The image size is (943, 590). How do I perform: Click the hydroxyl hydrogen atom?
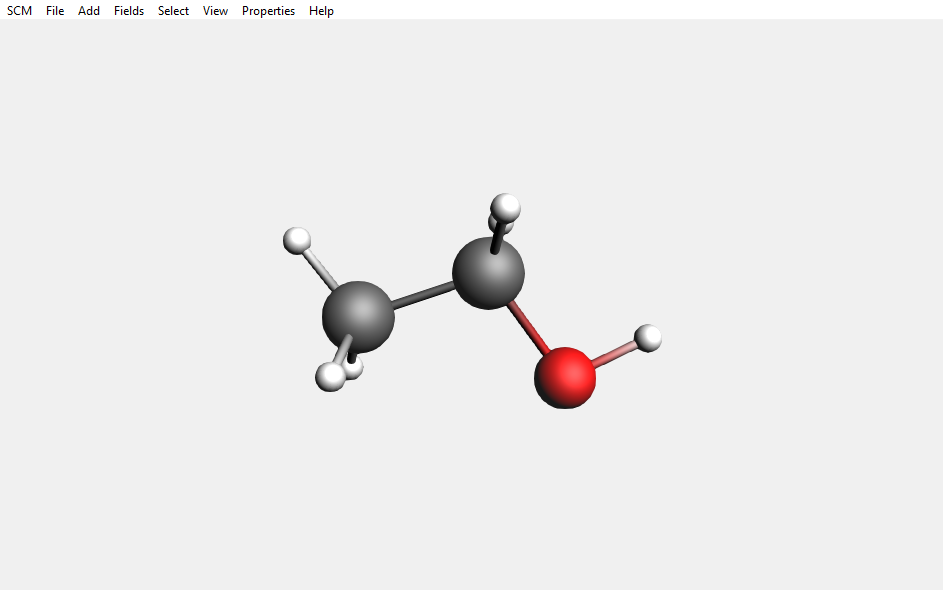coord(647,340)
